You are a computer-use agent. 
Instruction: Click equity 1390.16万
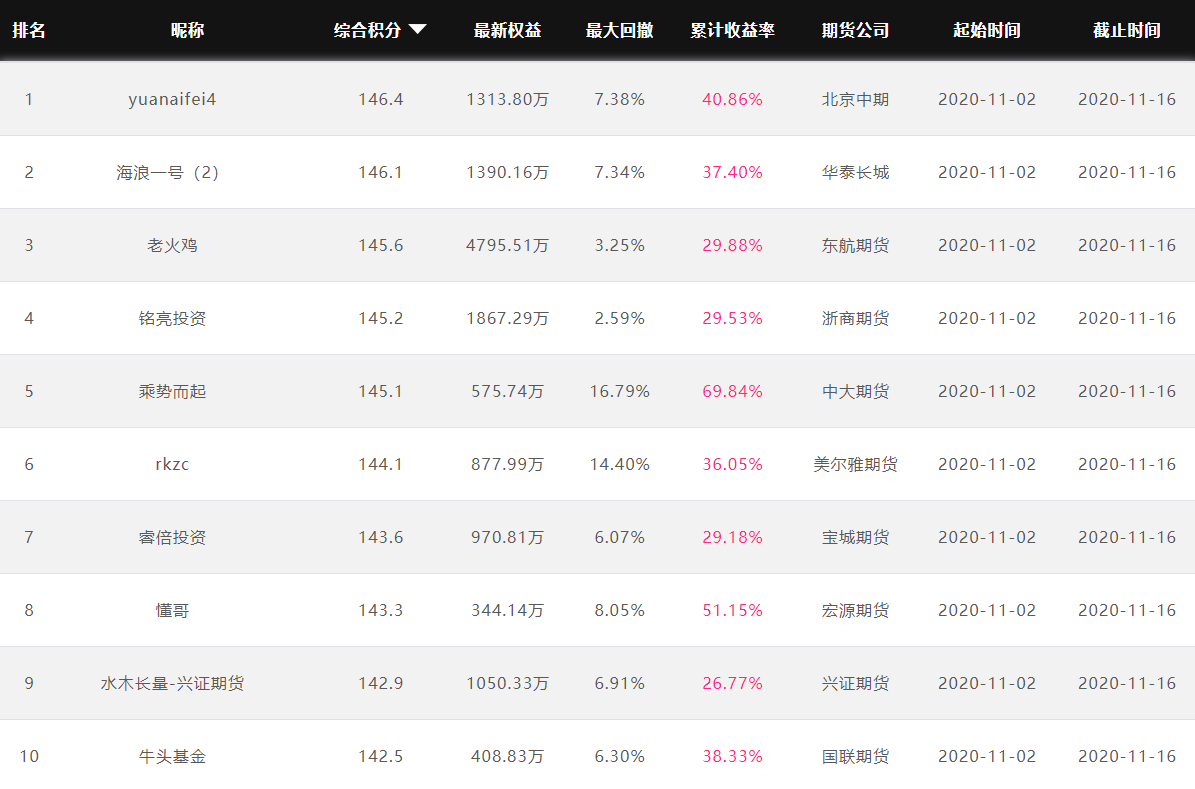pyautogui.click(x=508, y=172)
